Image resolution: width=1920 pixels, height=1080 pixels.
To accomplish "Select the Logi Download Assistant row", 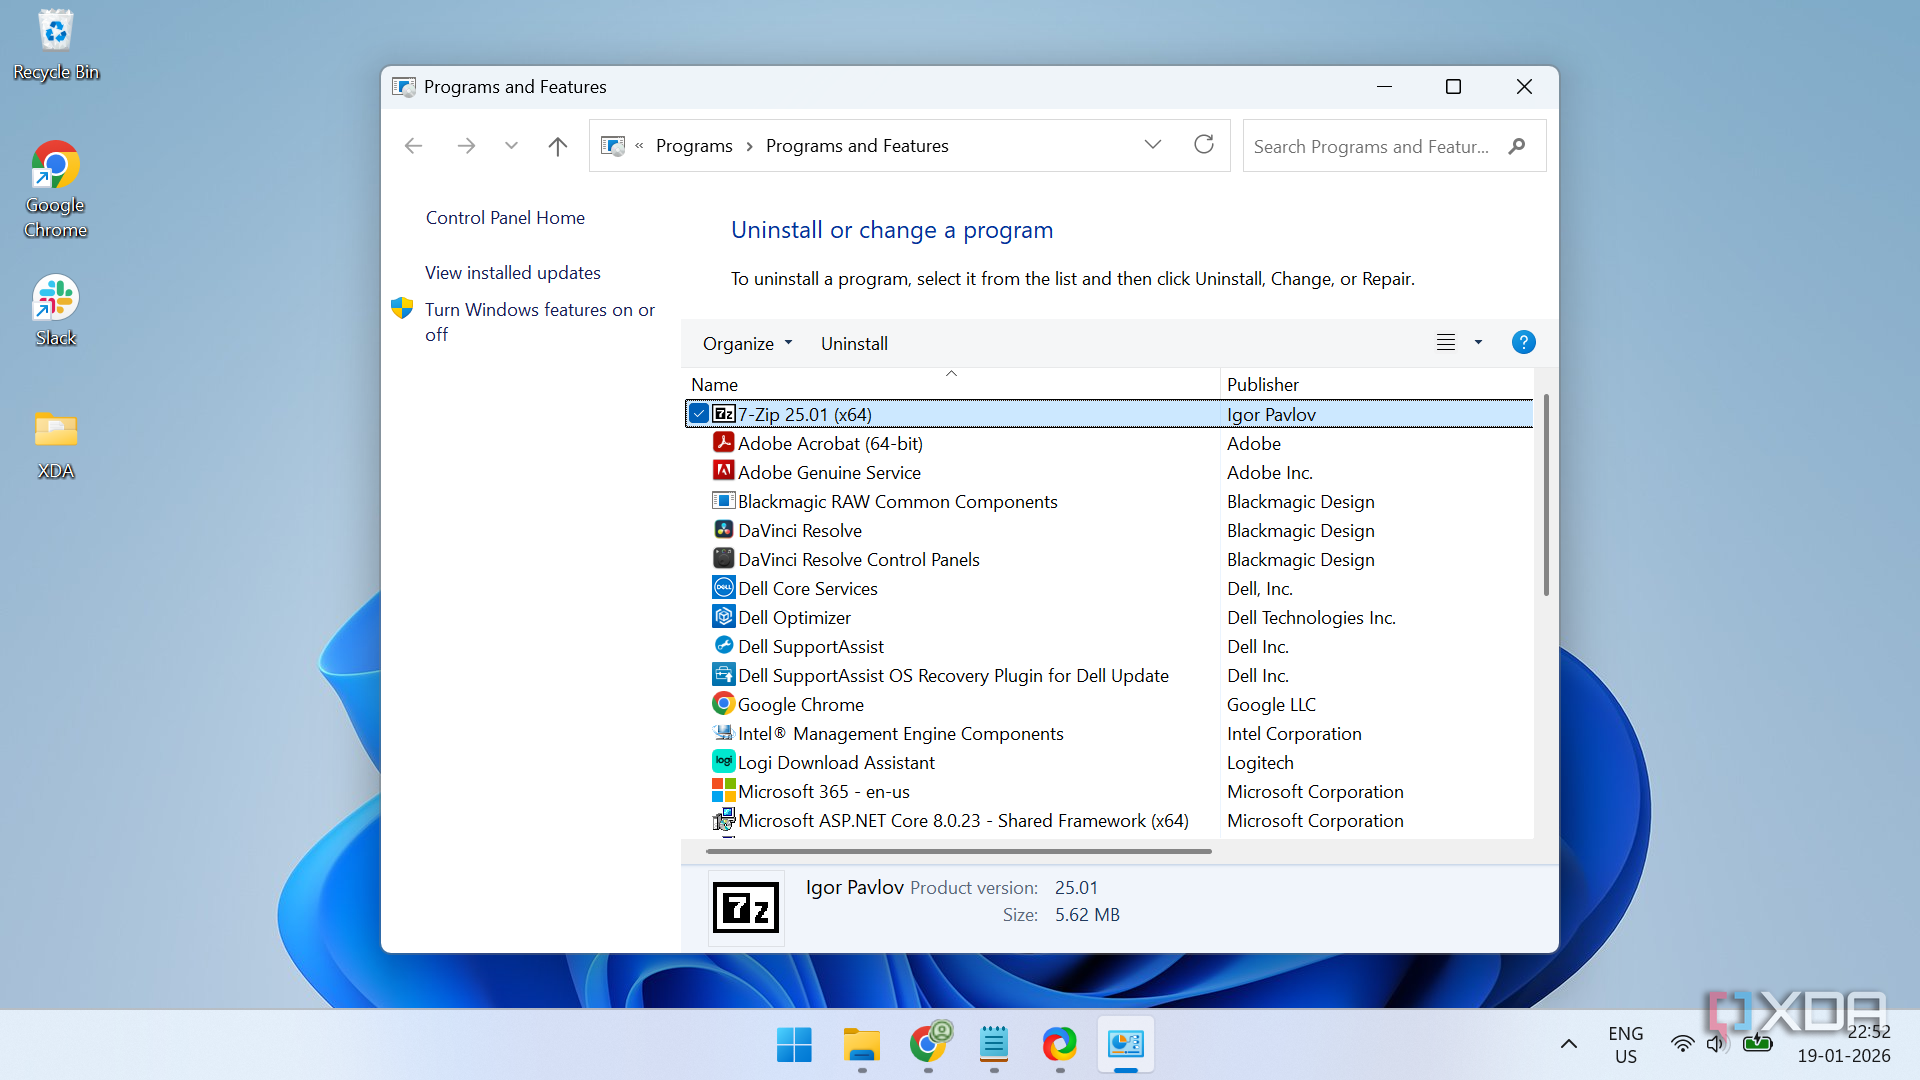I will coord(1109,762).
